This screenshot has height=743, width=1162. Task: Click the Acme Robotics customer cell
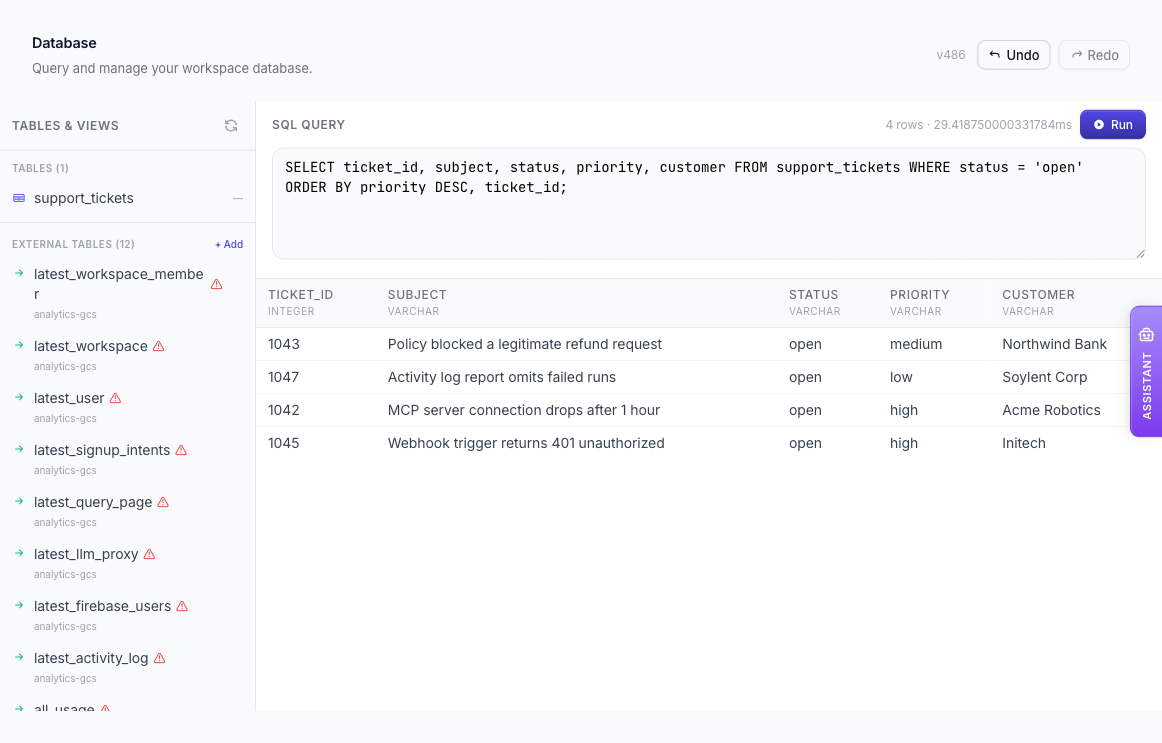point(1052,410)
